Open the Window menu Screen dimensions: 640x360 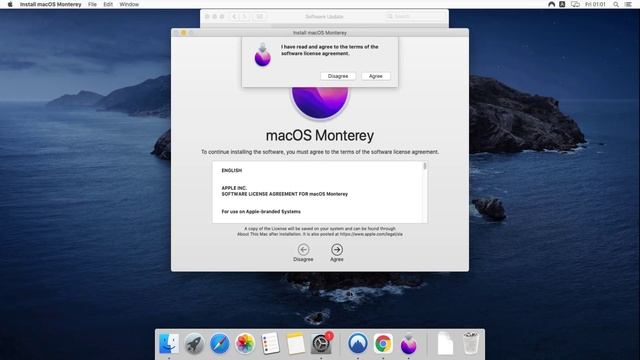[x=129, y=4]
